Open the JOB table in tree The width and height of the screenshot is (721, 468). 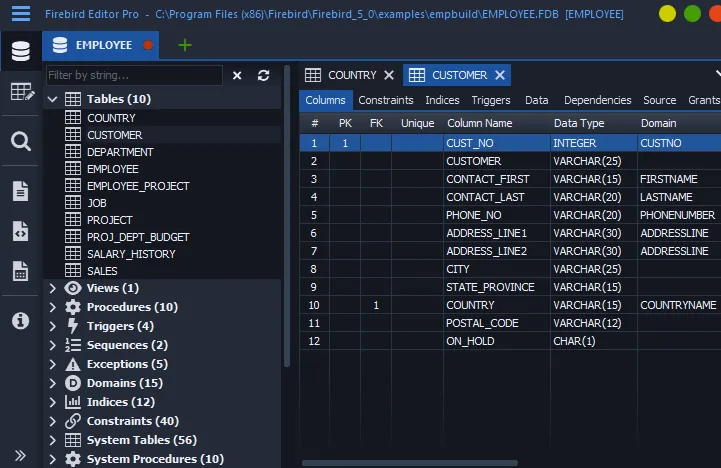[x=97, y=203]
